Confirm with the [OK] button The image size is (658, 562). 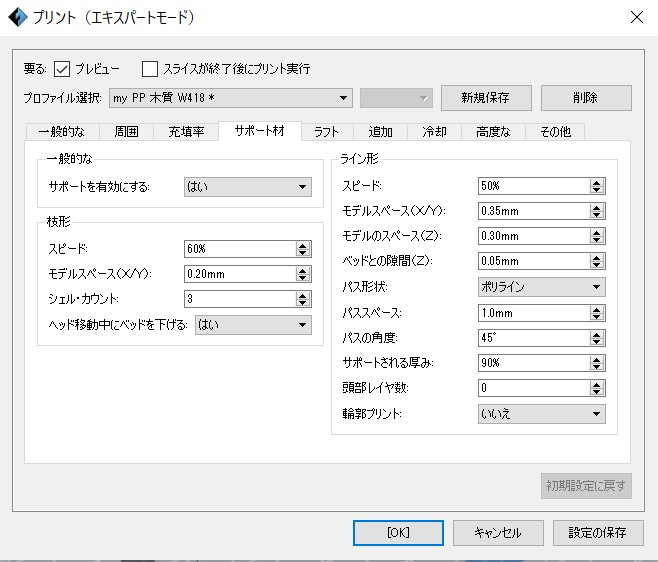click(398, 533)
